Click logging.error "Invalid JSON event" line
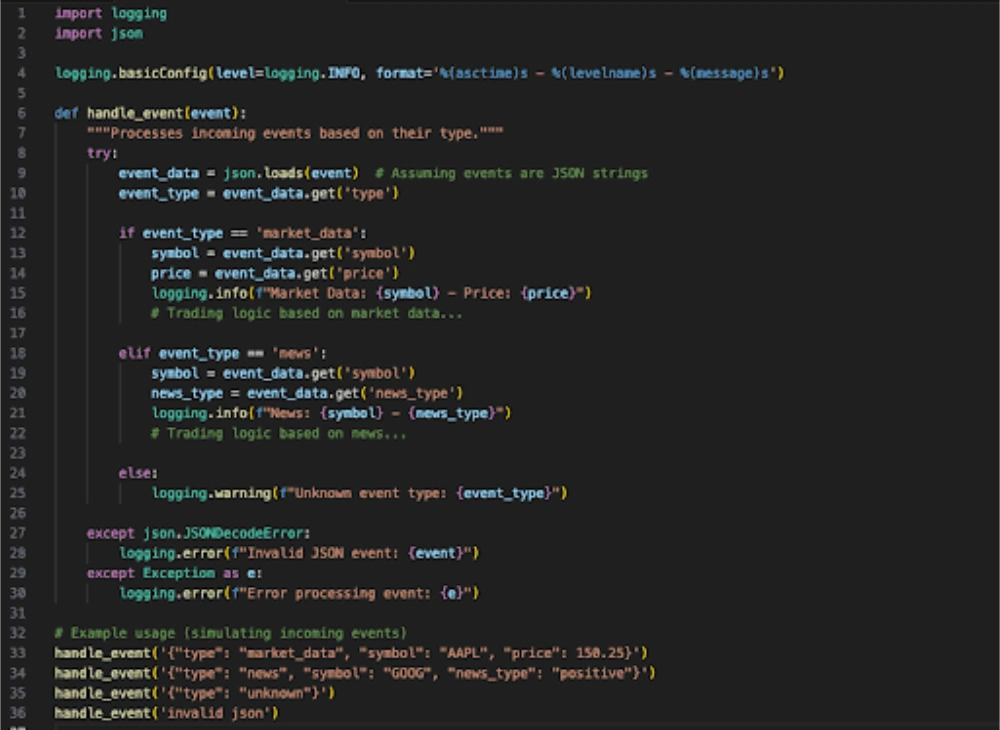The width and height of the screenshot is (1000, 730). (x=299, y=553)
